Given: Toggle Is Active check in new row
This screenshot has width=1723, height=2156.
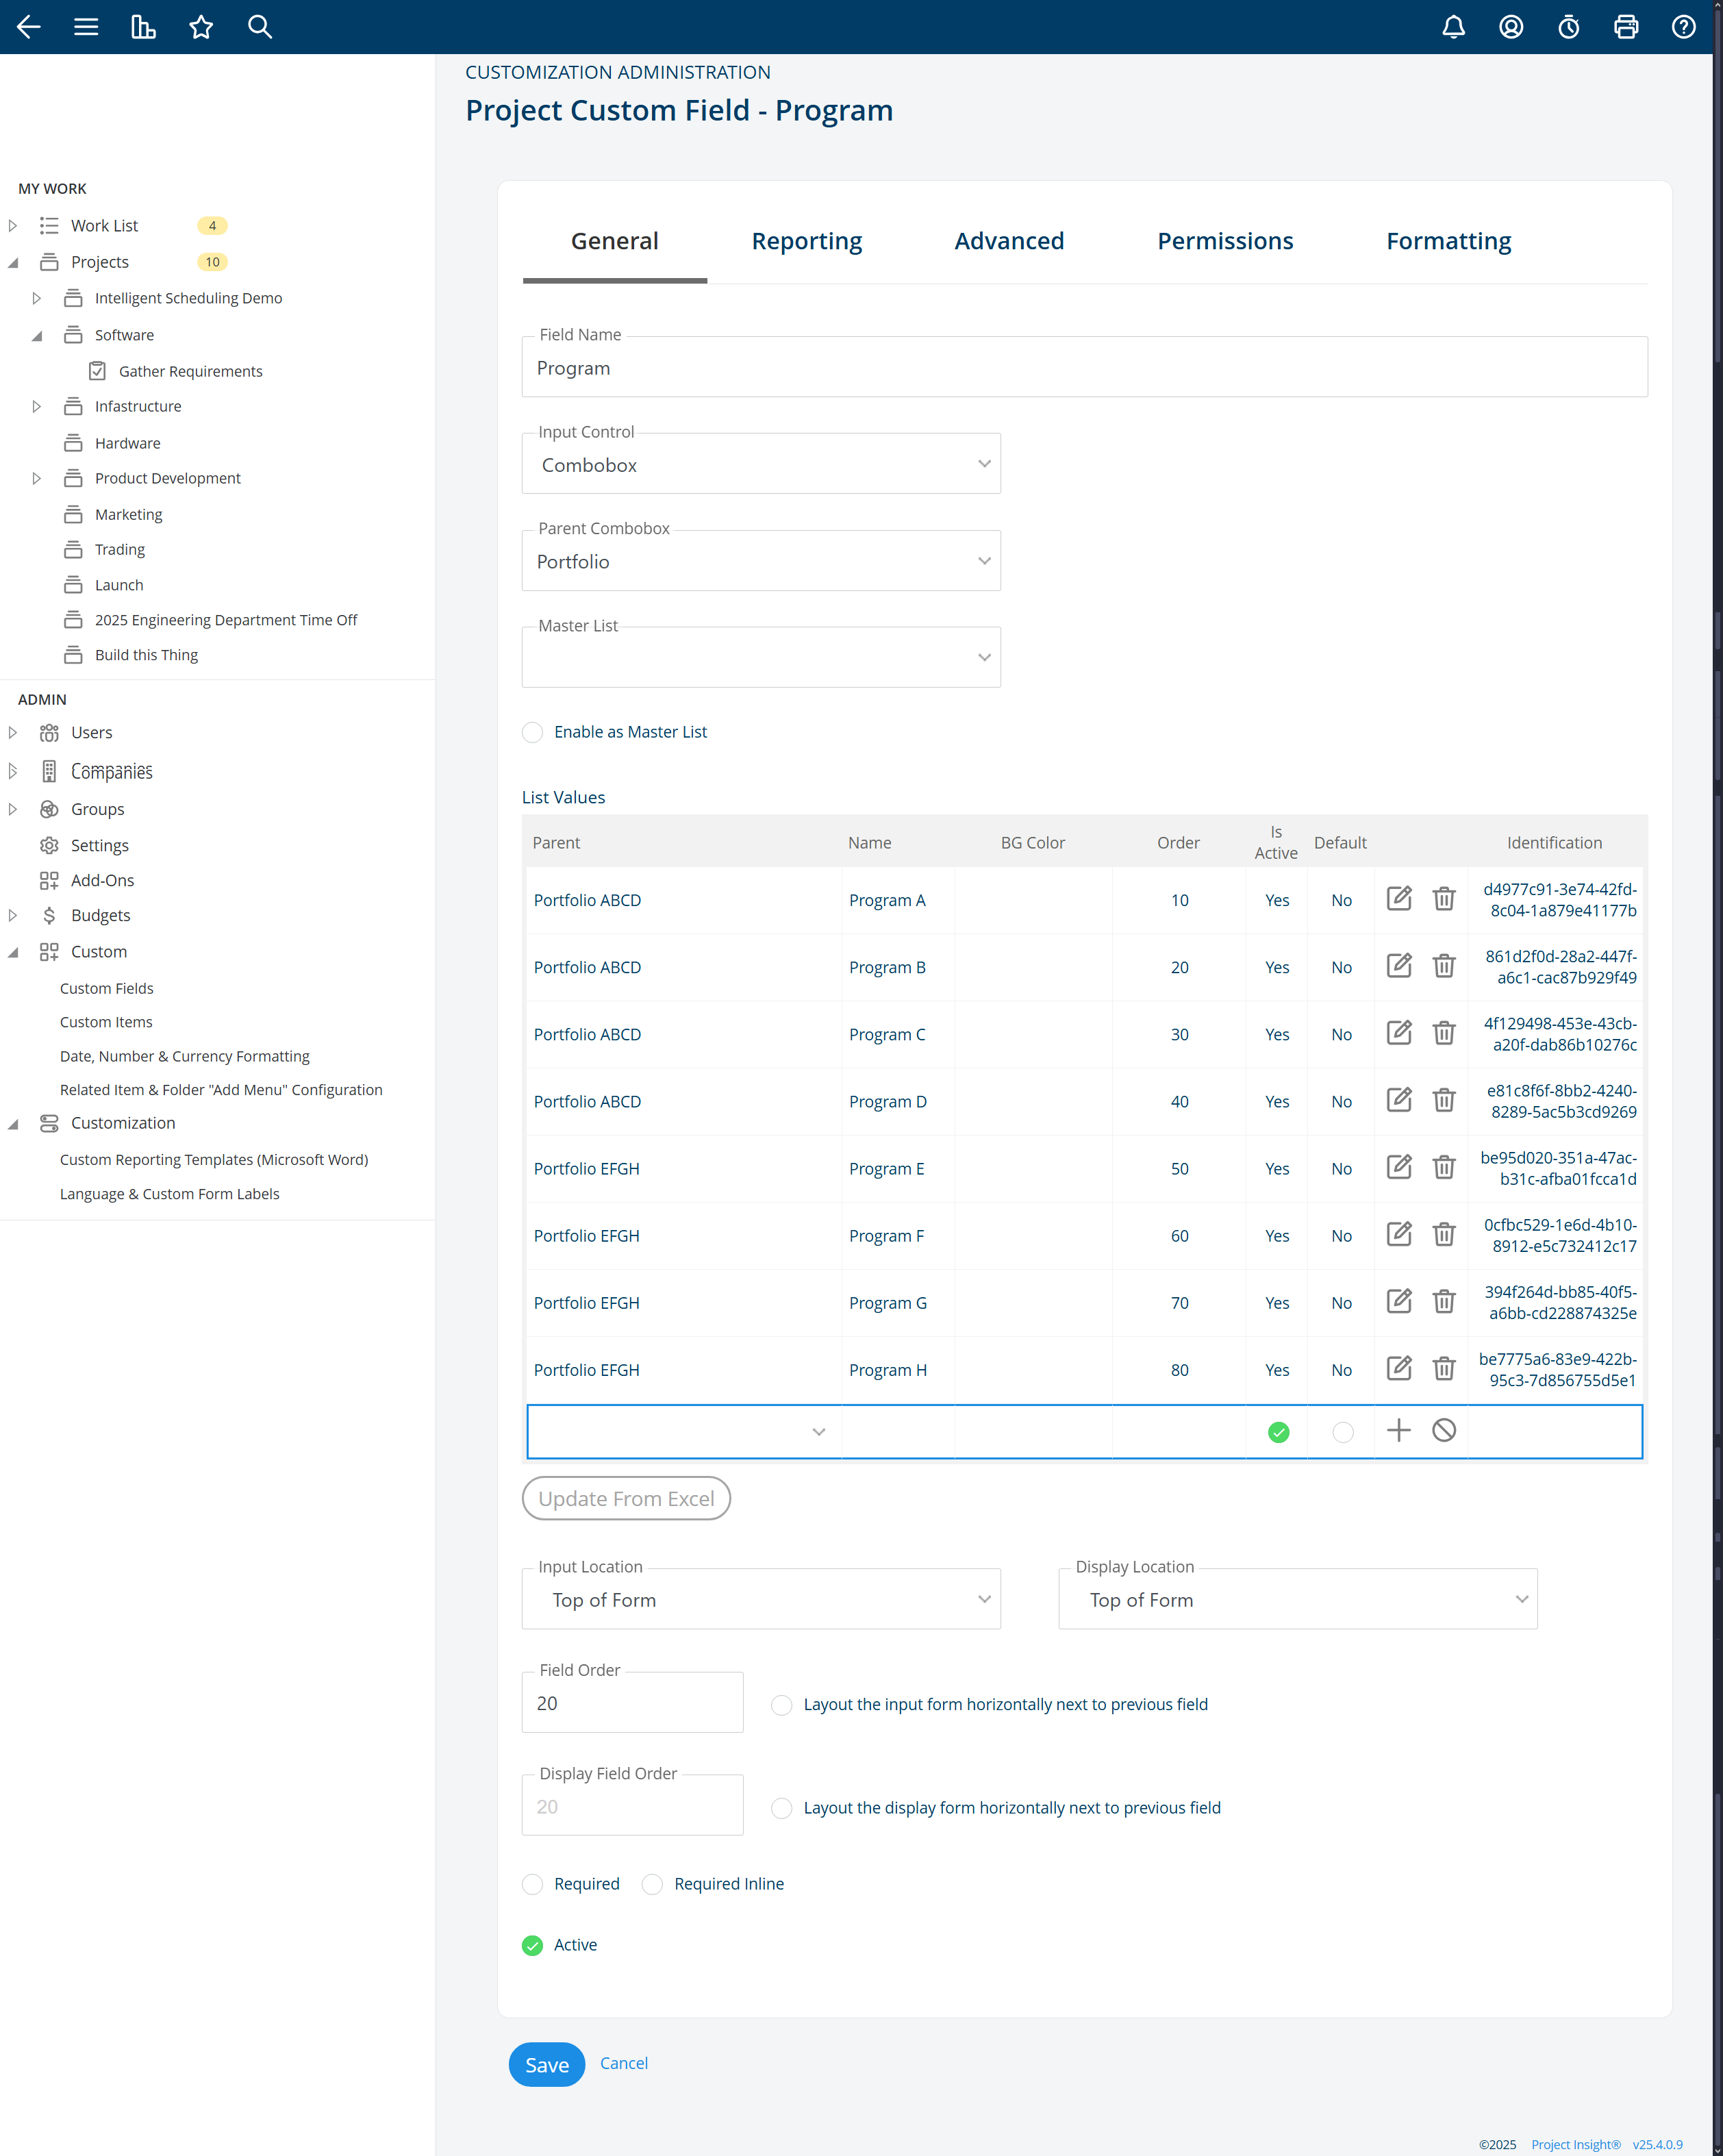Looking at the screenshot, I should tap(1278, 1433).
